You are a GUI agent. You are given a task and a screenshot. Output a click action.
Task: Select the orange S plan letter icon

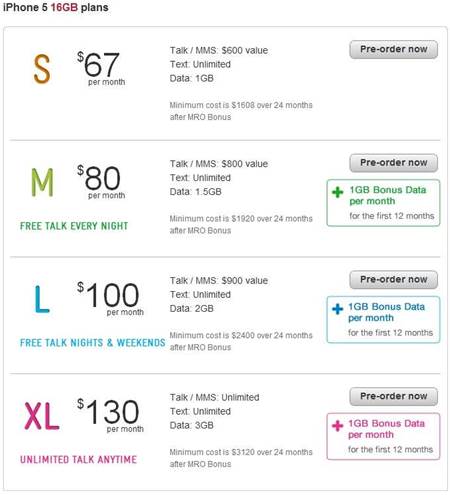(x=42, y=69)
